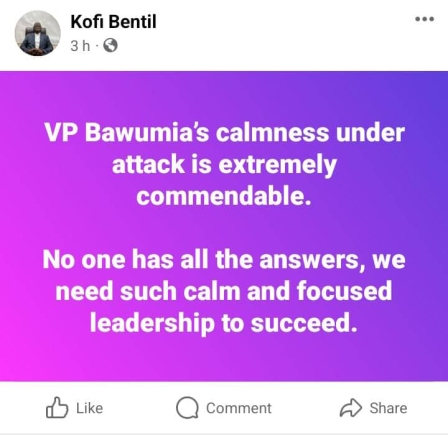Toggle the Like text label
Image resolution: width=448 pixels, height=435 pixels.
(x=89, y=408)
